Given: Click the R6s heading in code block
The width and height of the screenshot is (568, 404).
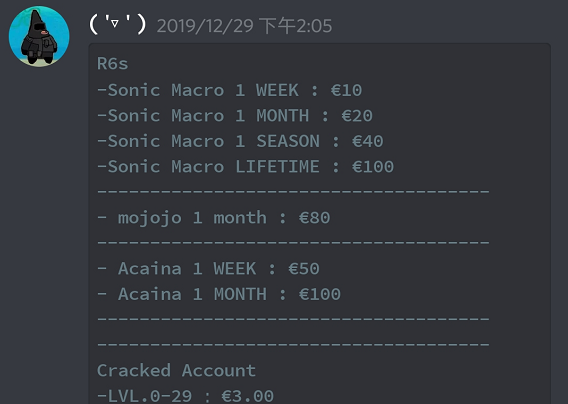Looking at the screenshot, I should point(112,64).
